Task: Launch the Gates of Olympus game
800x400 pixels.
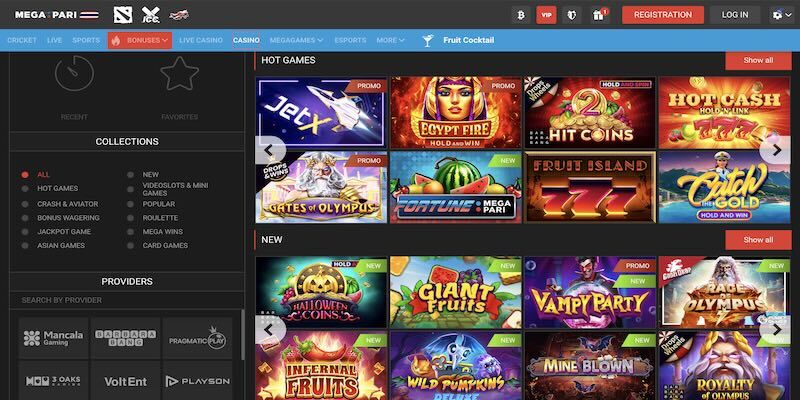Action: [321, 187]
